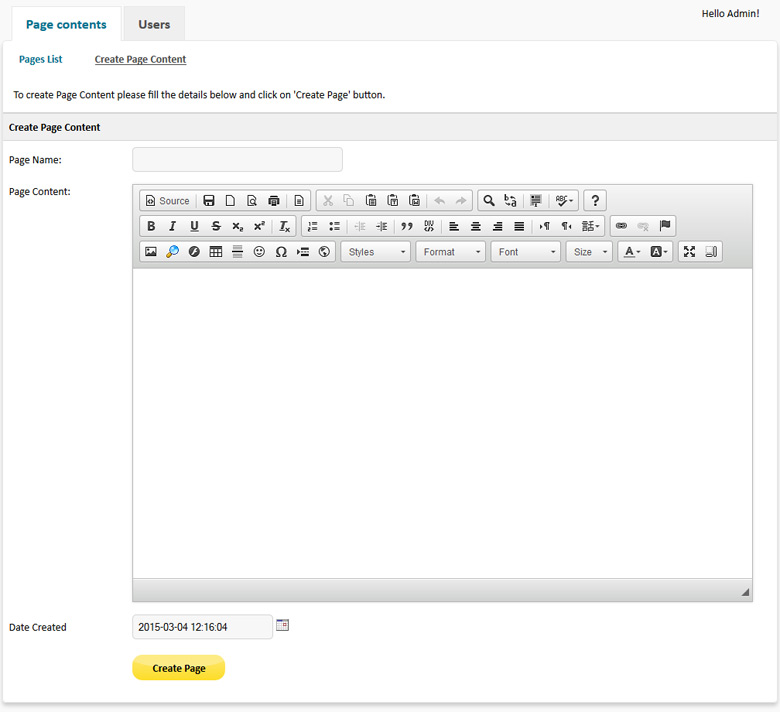The image size is (780, 712).
Task: Click the Copy icon
Action: (x=349, y=201)
